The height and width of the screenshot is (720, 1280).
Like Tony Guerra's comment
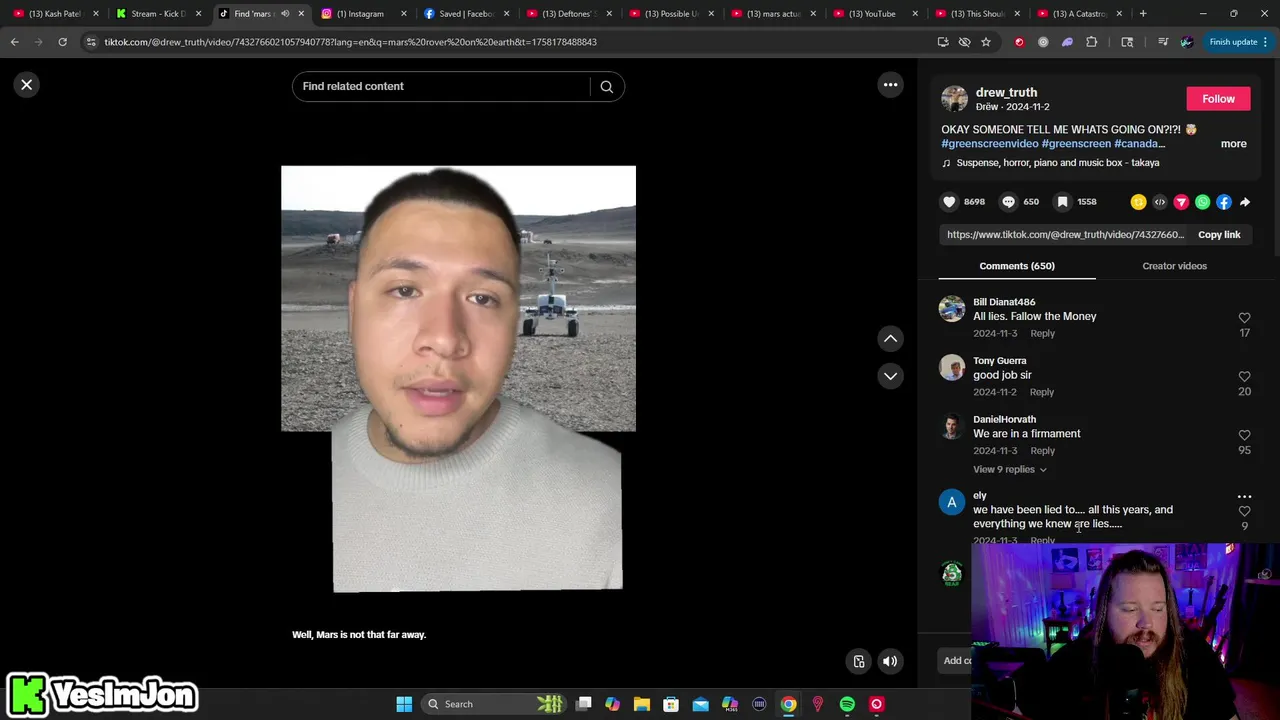pyautogui.click(x=1244, y=377)
